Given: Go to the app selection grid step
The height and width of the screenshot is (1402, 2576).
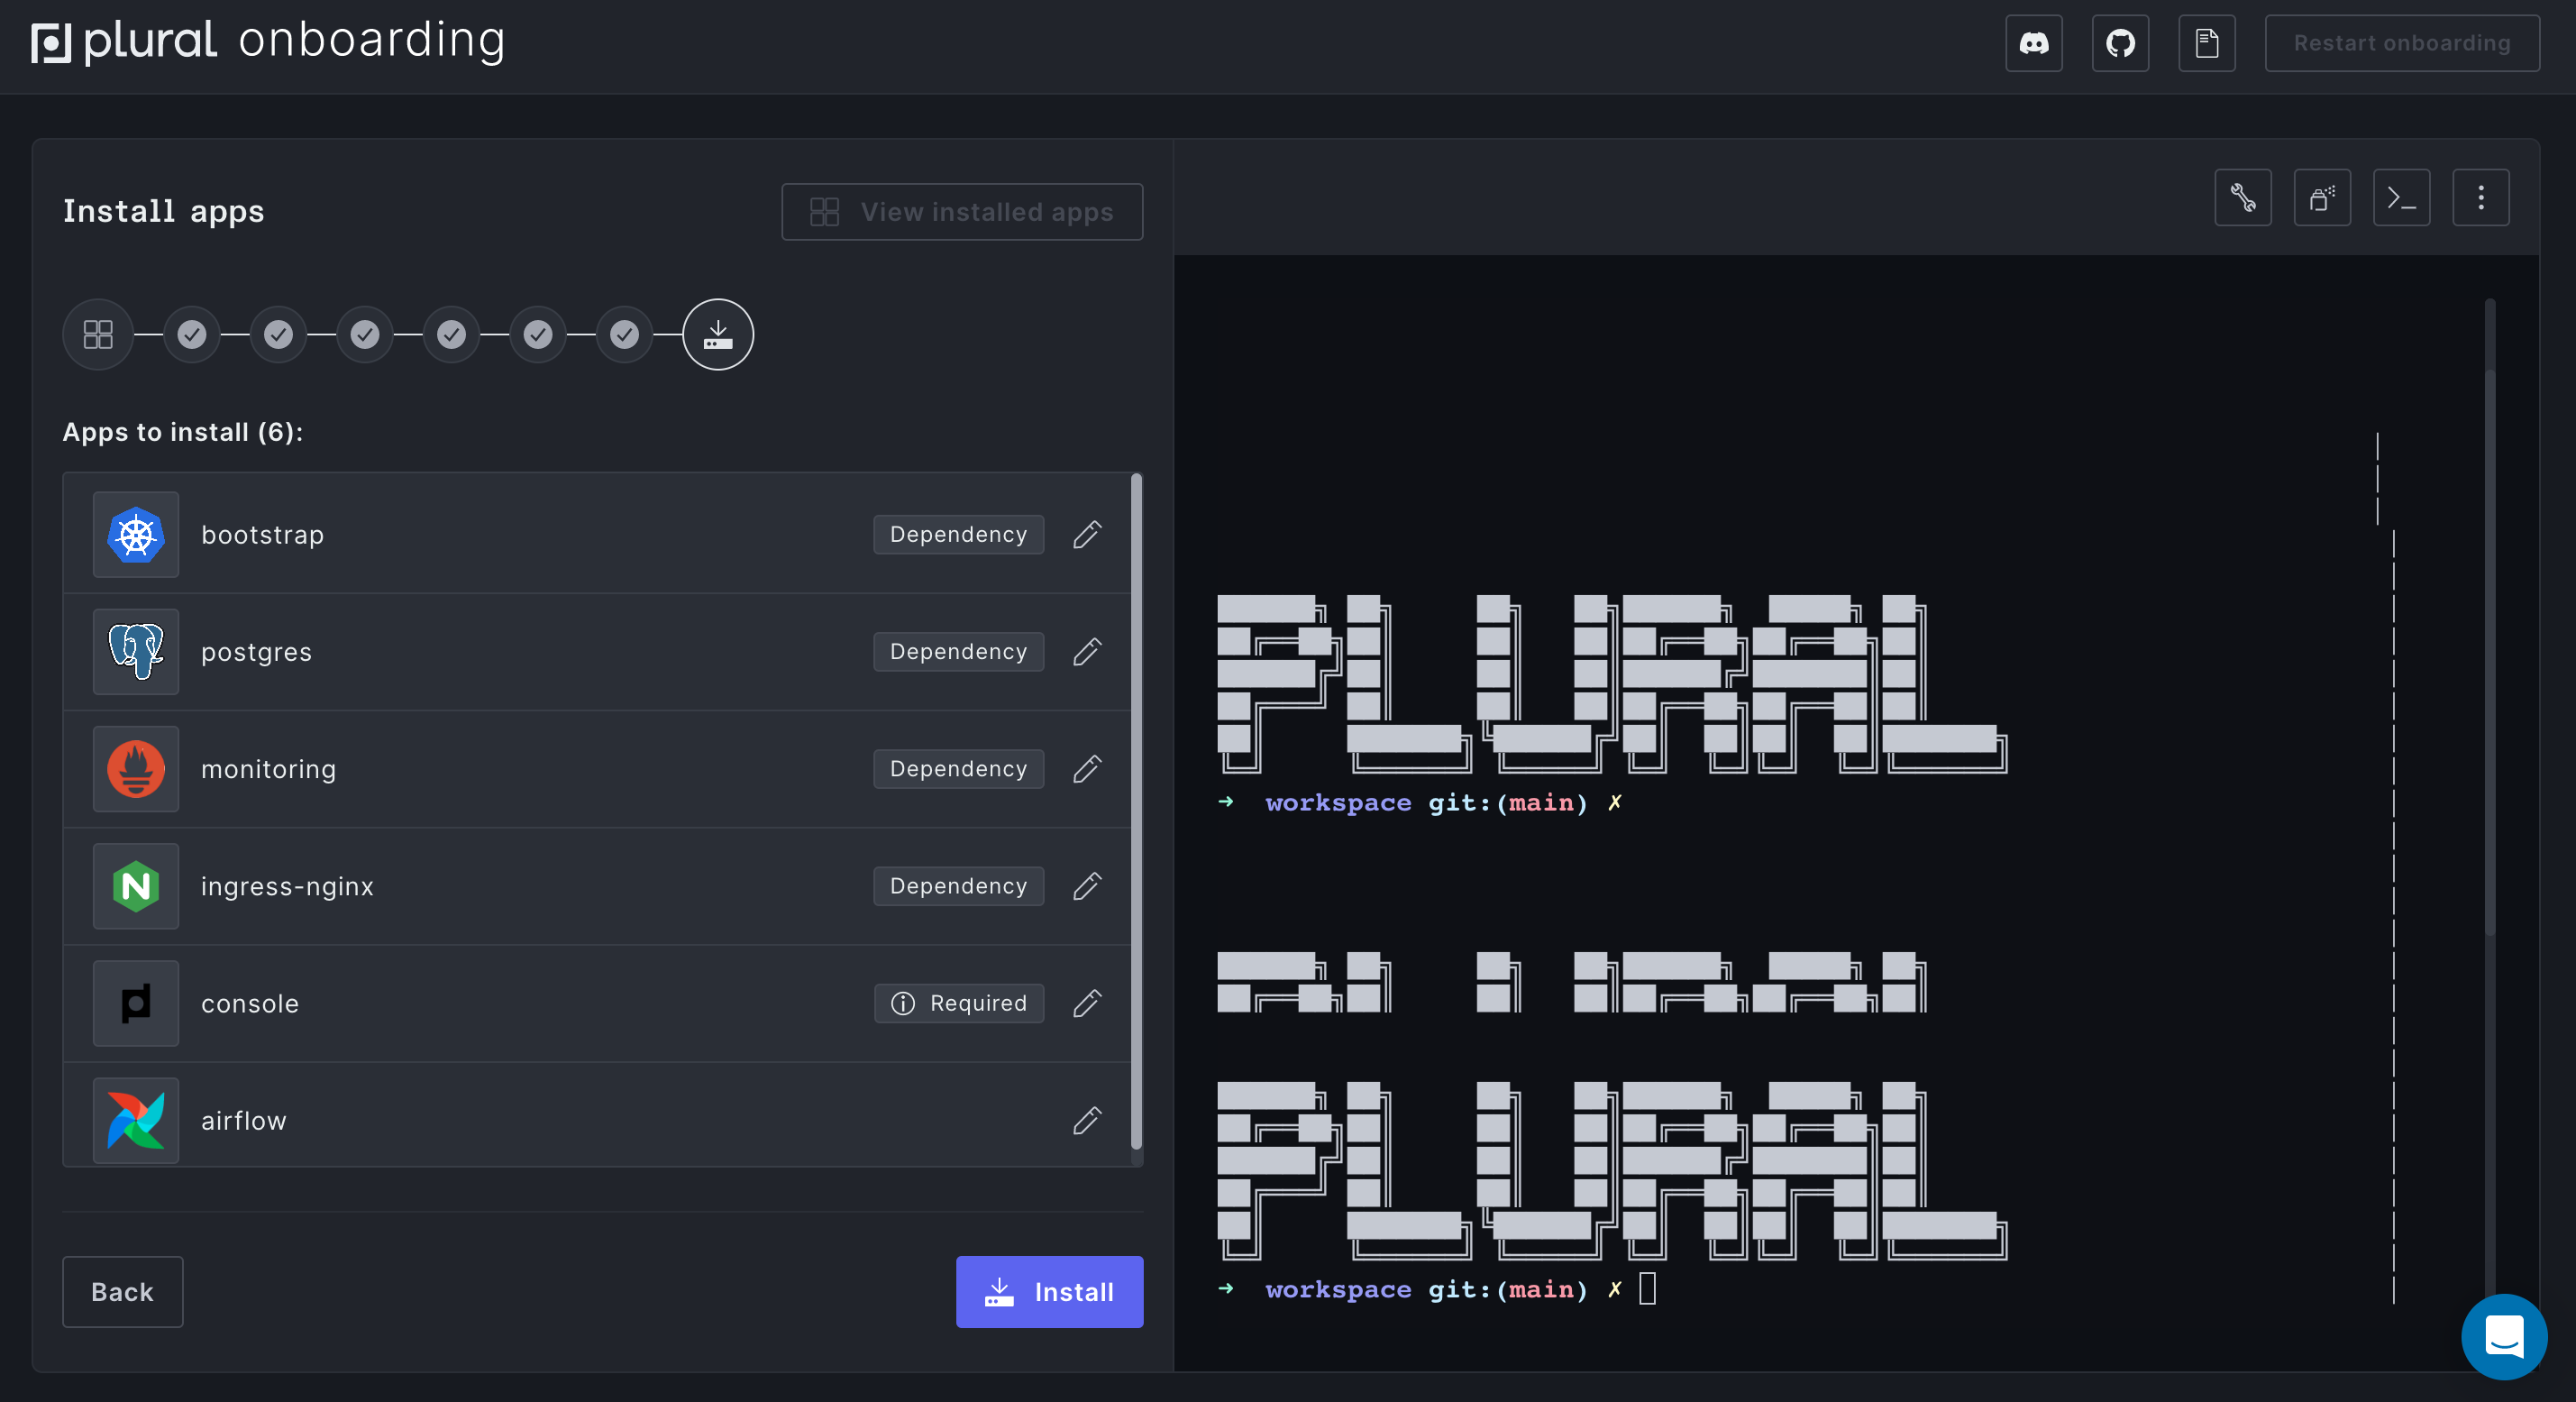Looking at the screenshot, I should click(x=98, y=334).
